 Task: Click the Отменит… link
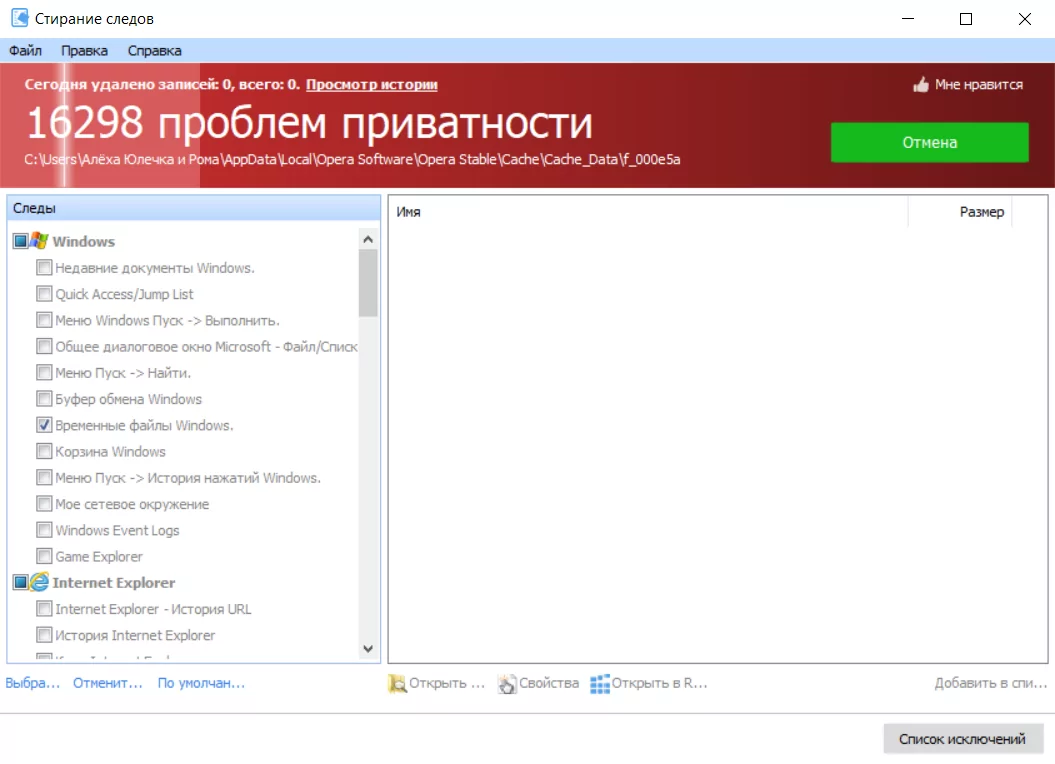tap(108, 683)
